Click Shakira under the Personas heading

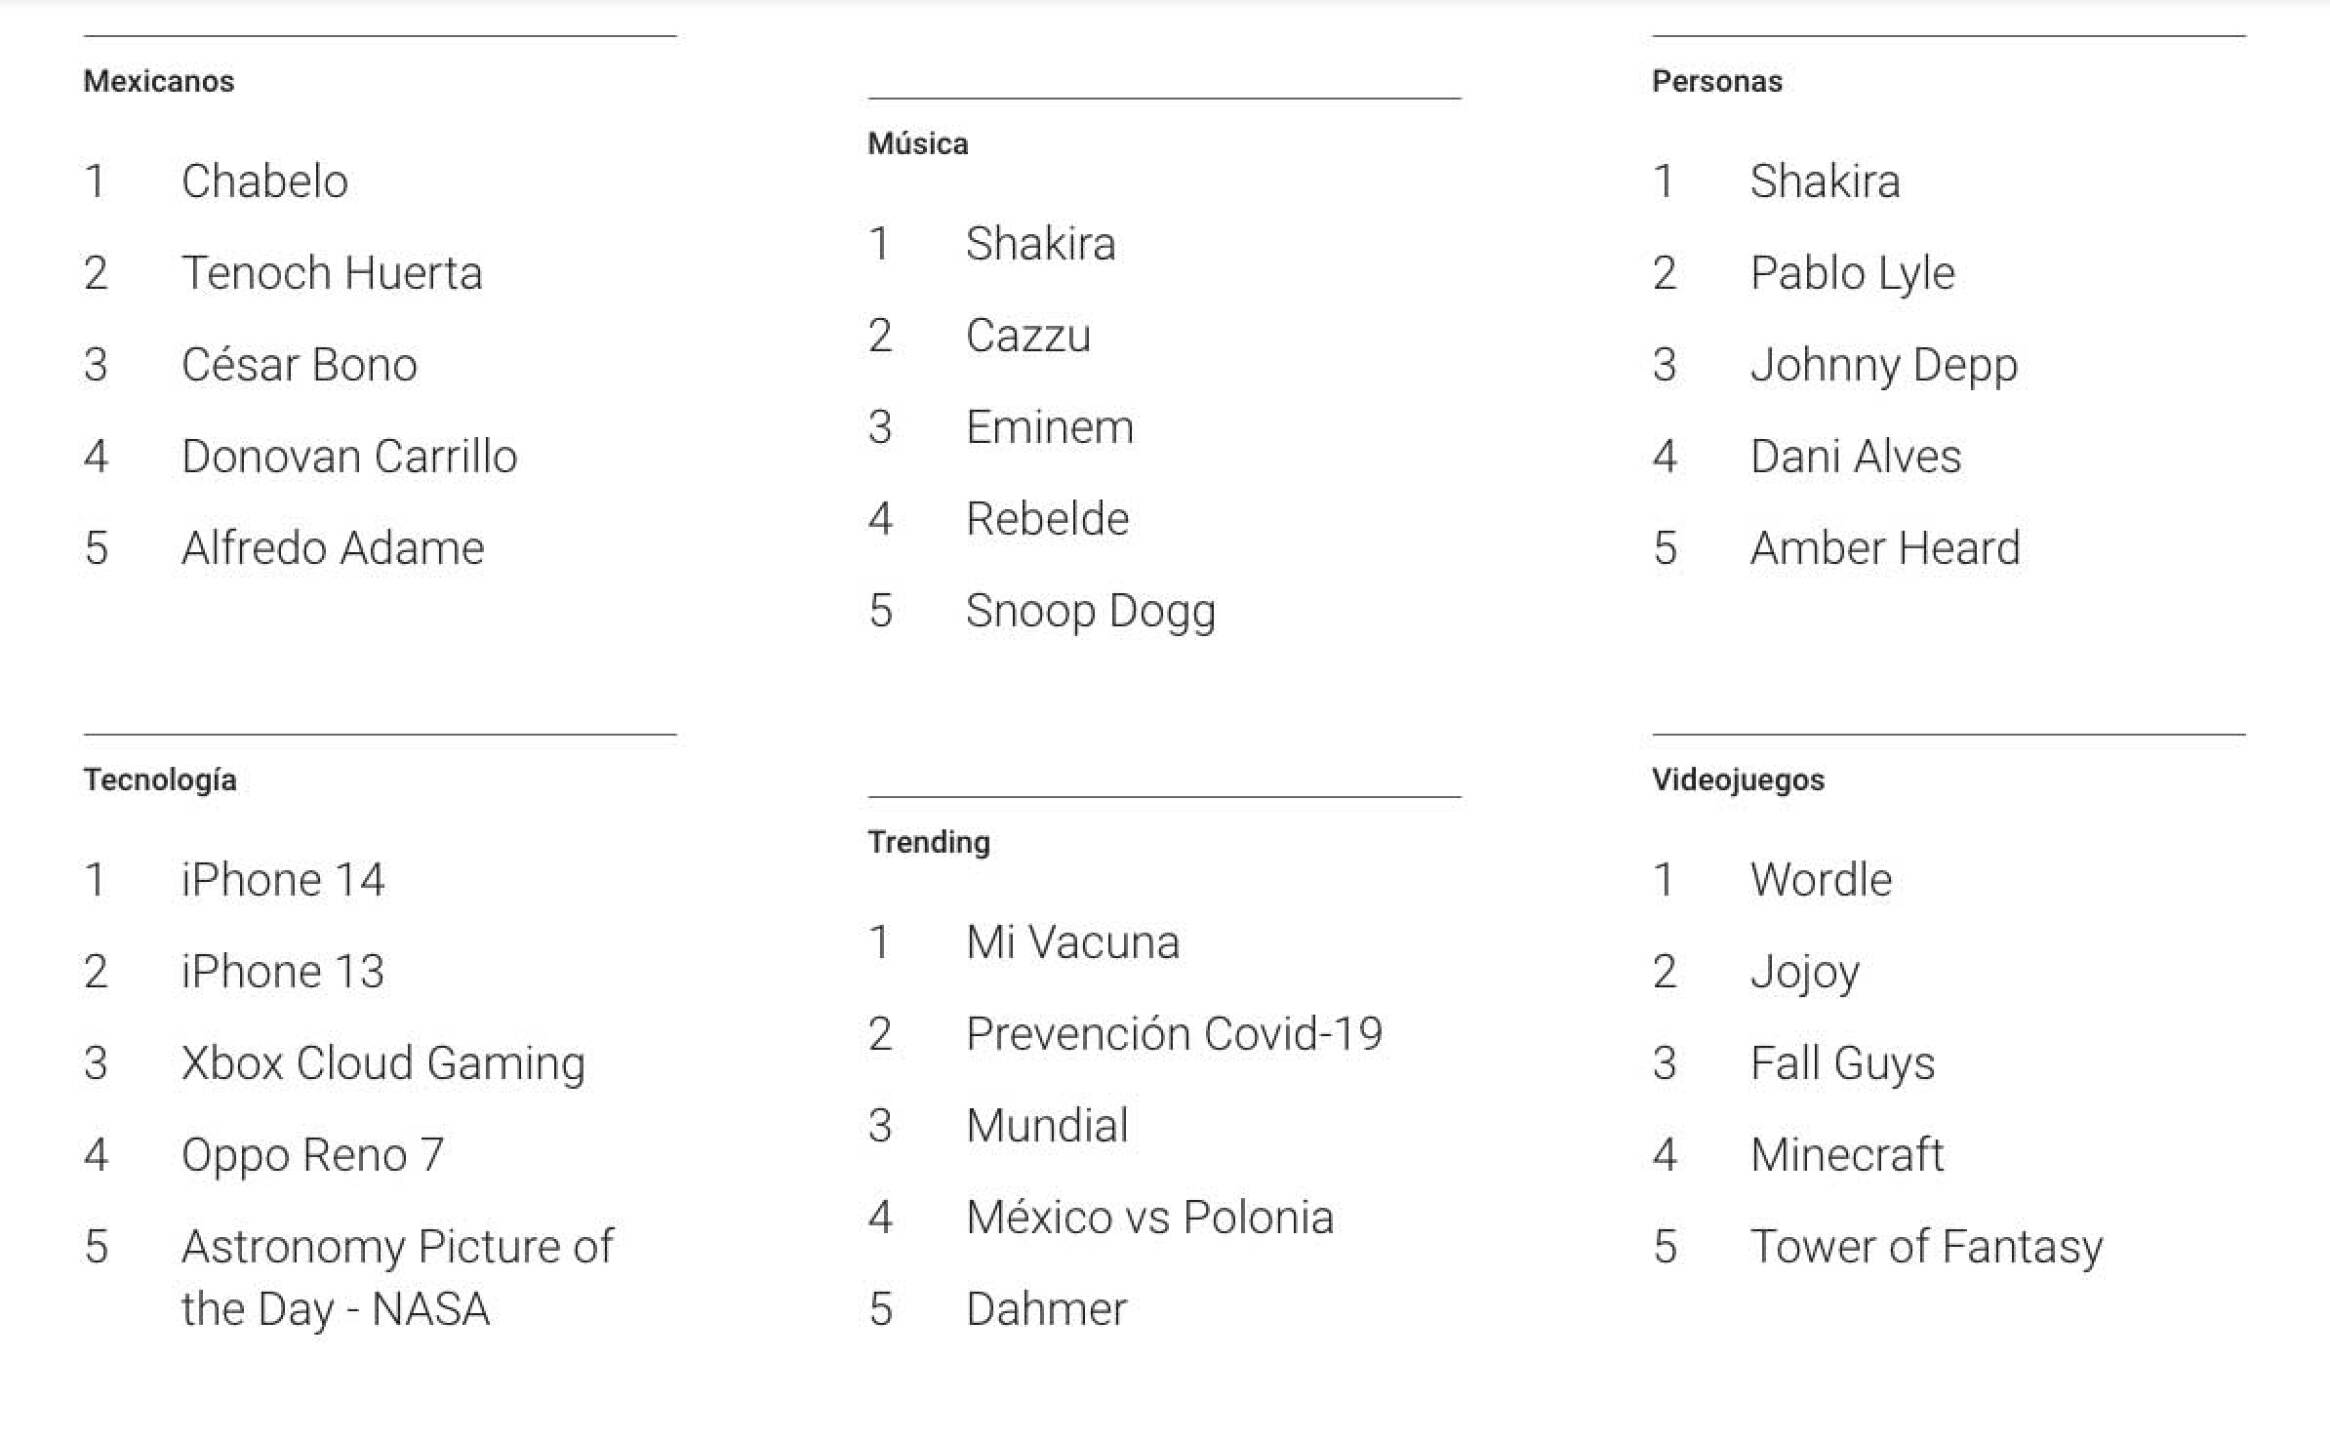pos(1824,181)
